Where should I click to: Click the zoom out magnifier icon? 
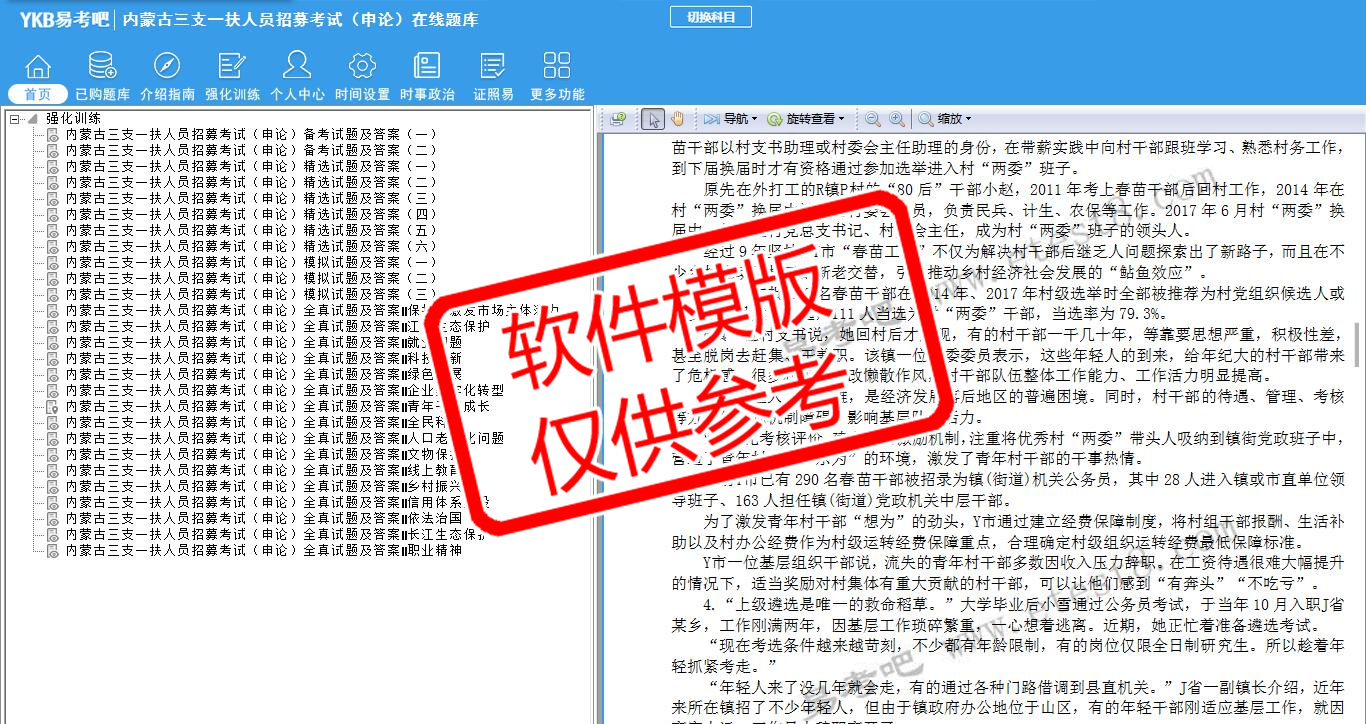(873, 119)
